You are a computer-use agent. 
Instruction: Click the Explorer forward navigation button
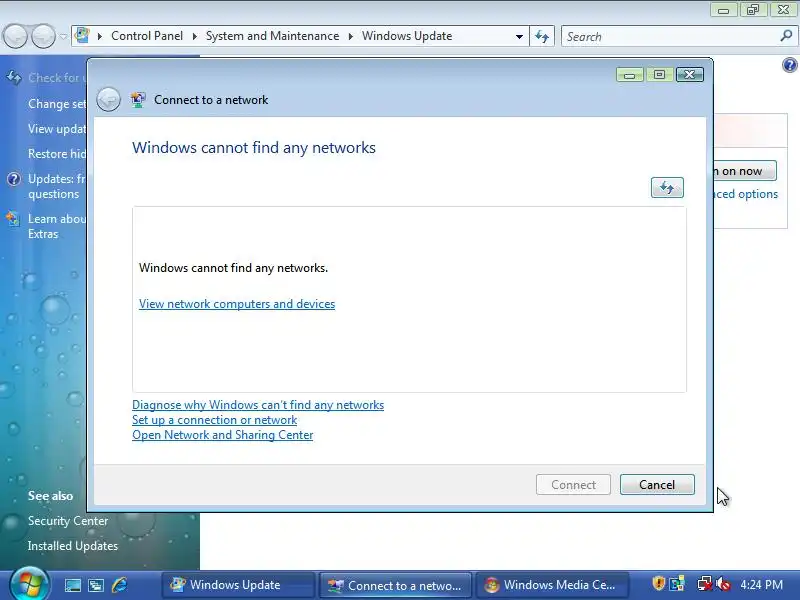[x=43, y=36]
